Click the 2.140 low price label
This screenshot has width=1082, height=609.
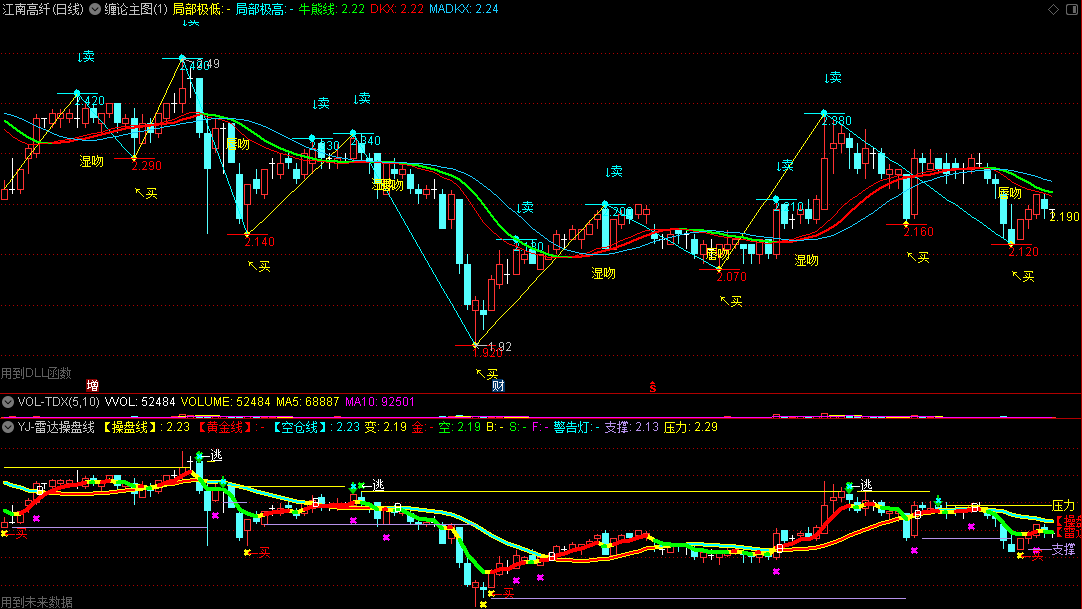(x=259, y=242)
